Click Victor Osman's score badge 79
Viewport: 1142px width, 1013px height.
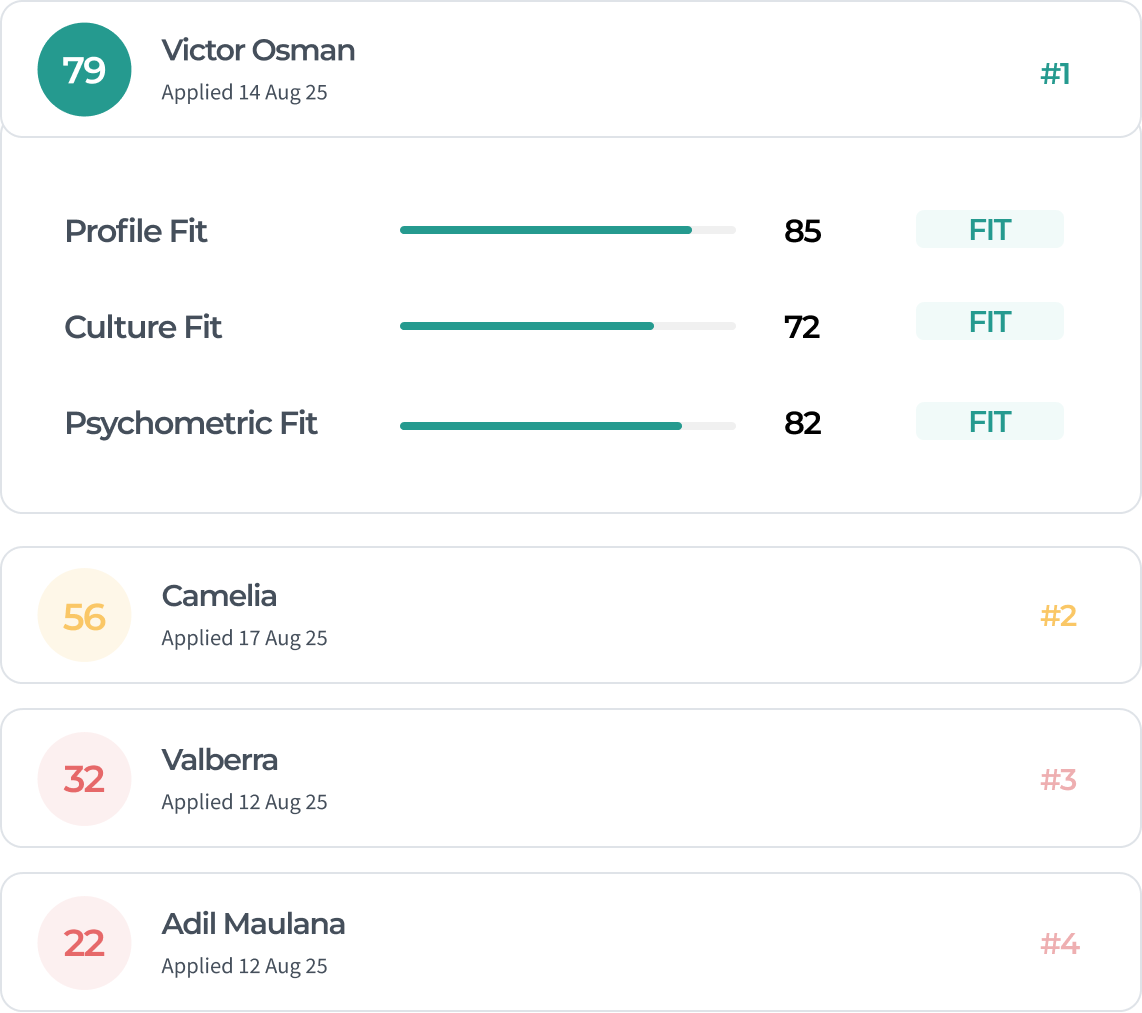pyautogui.click(x=84, y=70)
